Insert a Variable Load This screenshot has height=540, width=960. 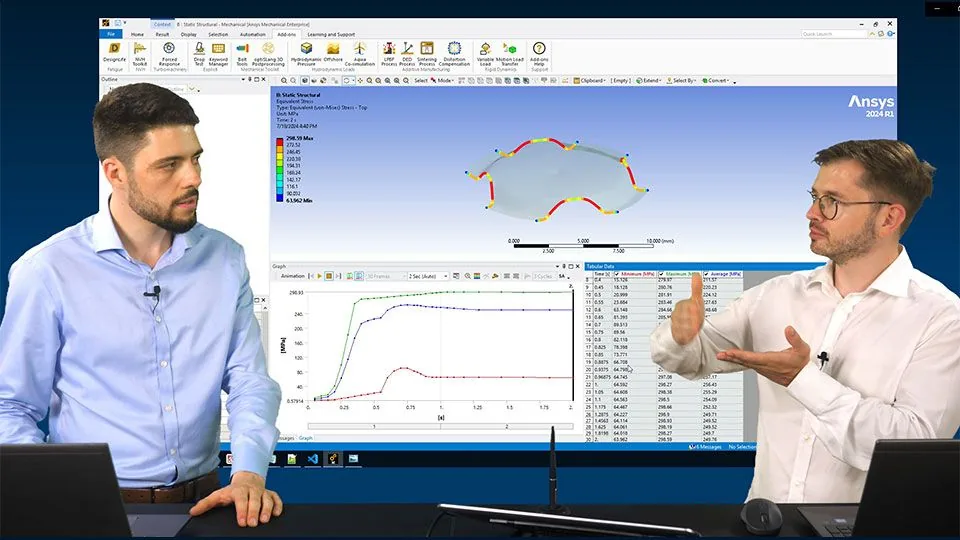pyautogui.click(x=485, y=53)
